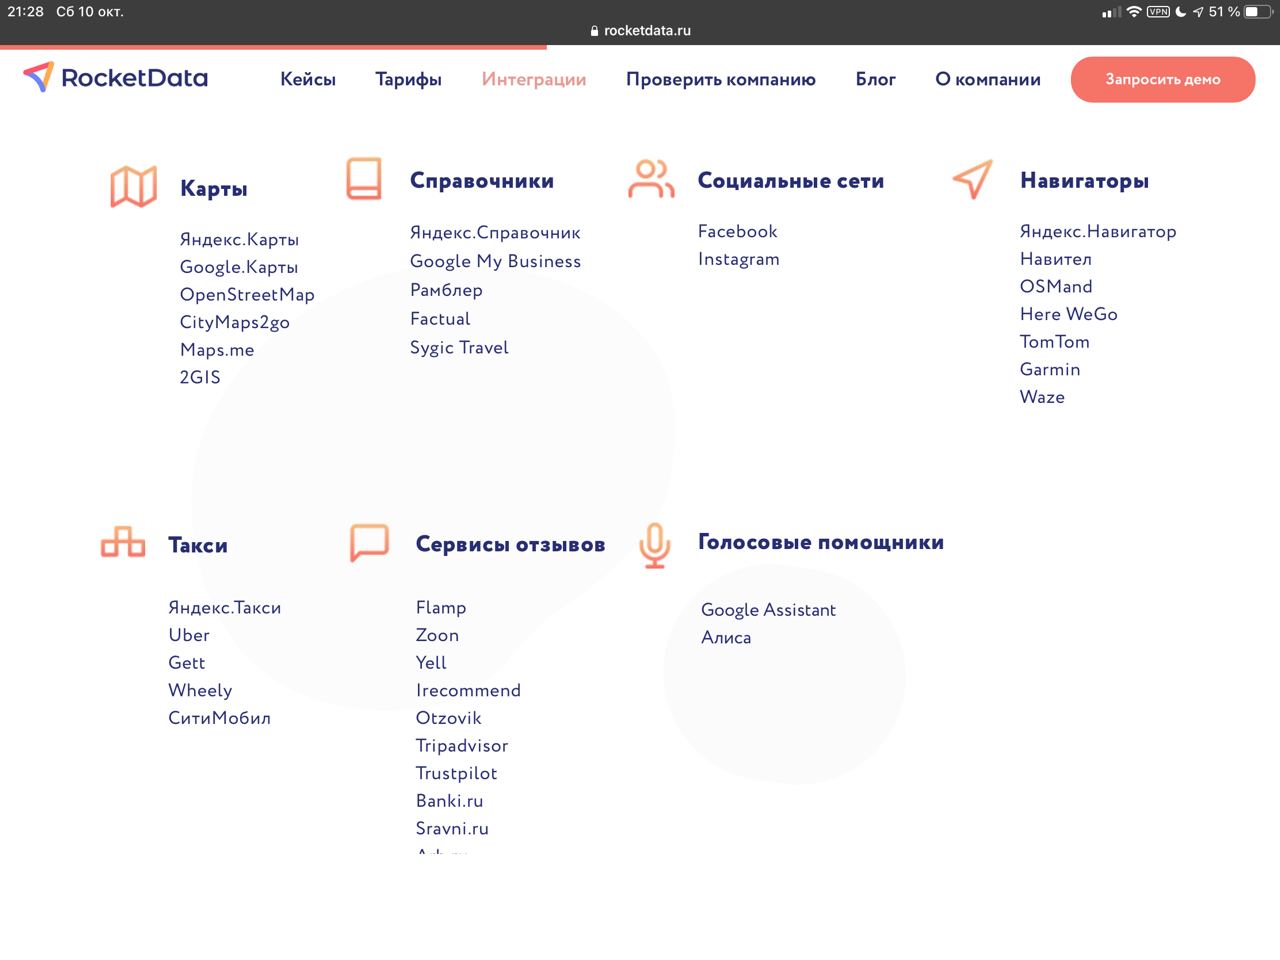Open the Wheely link
This screenshot has height=960, width=1280.
200,691
